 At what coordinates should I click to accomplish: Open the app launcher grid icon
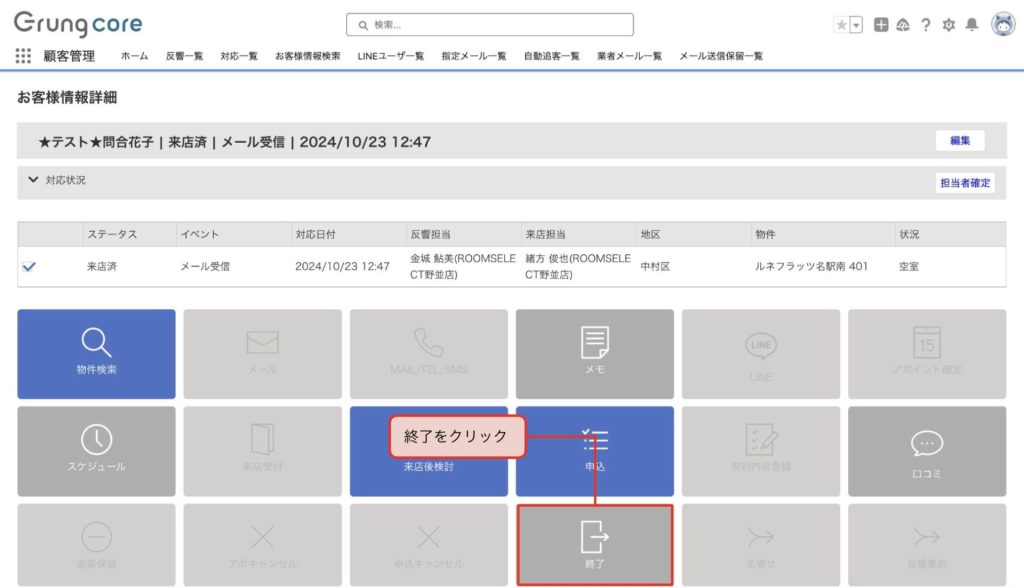point(23,56)
